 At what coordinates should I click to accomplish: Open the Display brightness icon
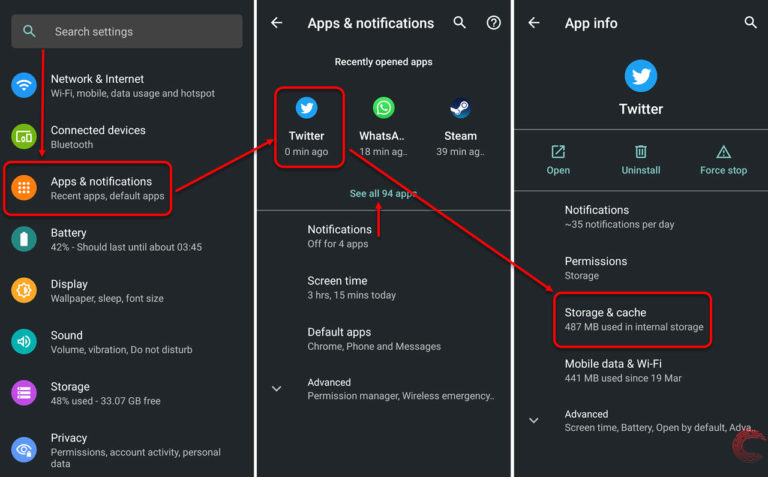(24, 290)
